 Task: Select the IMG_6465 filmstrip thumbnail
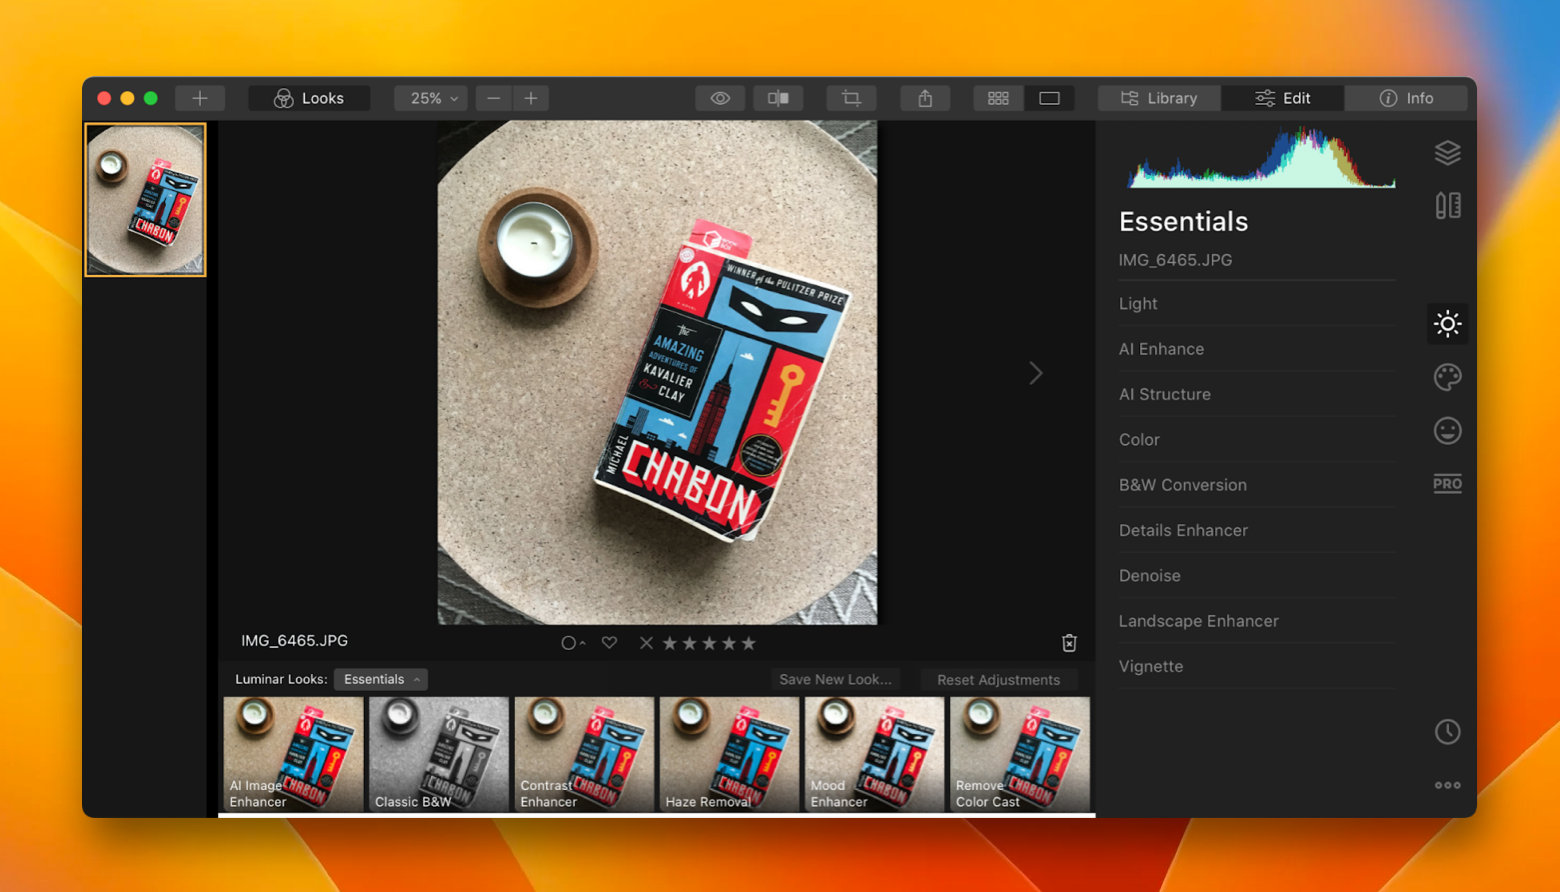pyautogui.click(x=146, y=200)
